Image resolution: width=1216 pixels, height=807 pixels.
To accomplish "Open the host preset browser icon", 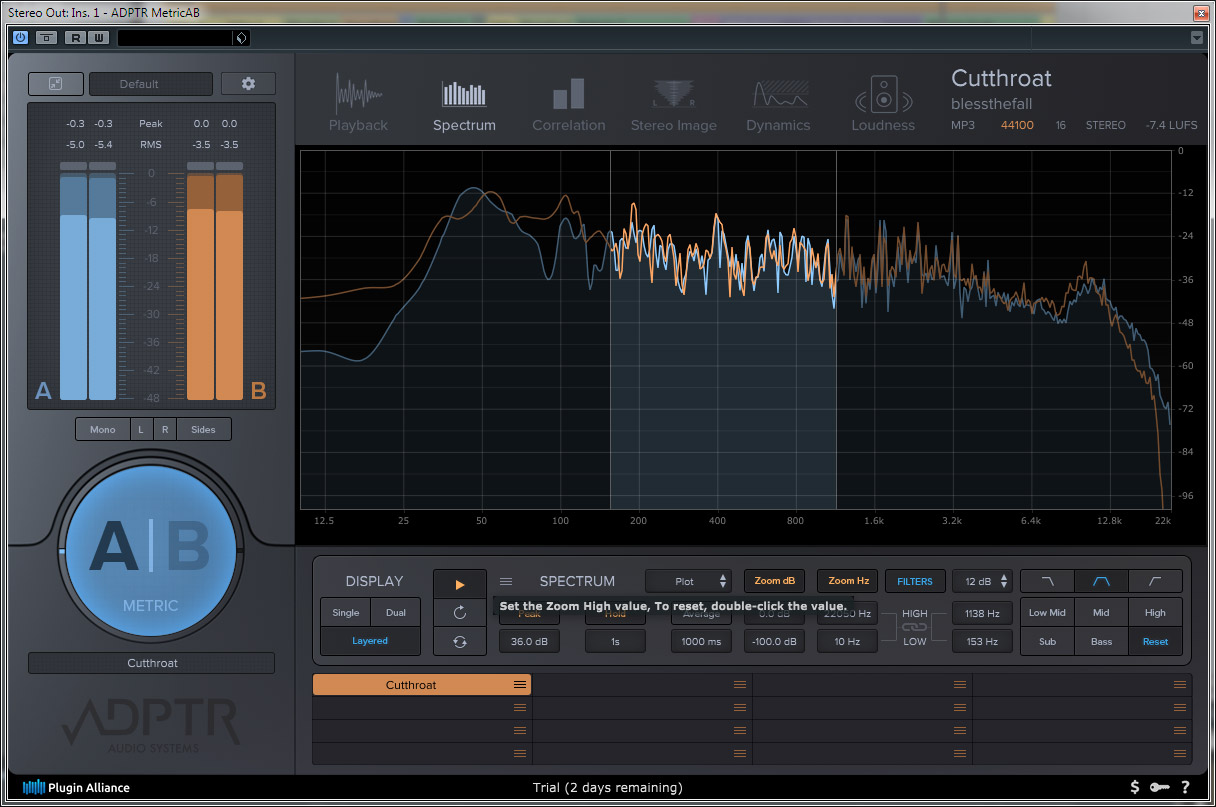I will (x=240, y=38).
